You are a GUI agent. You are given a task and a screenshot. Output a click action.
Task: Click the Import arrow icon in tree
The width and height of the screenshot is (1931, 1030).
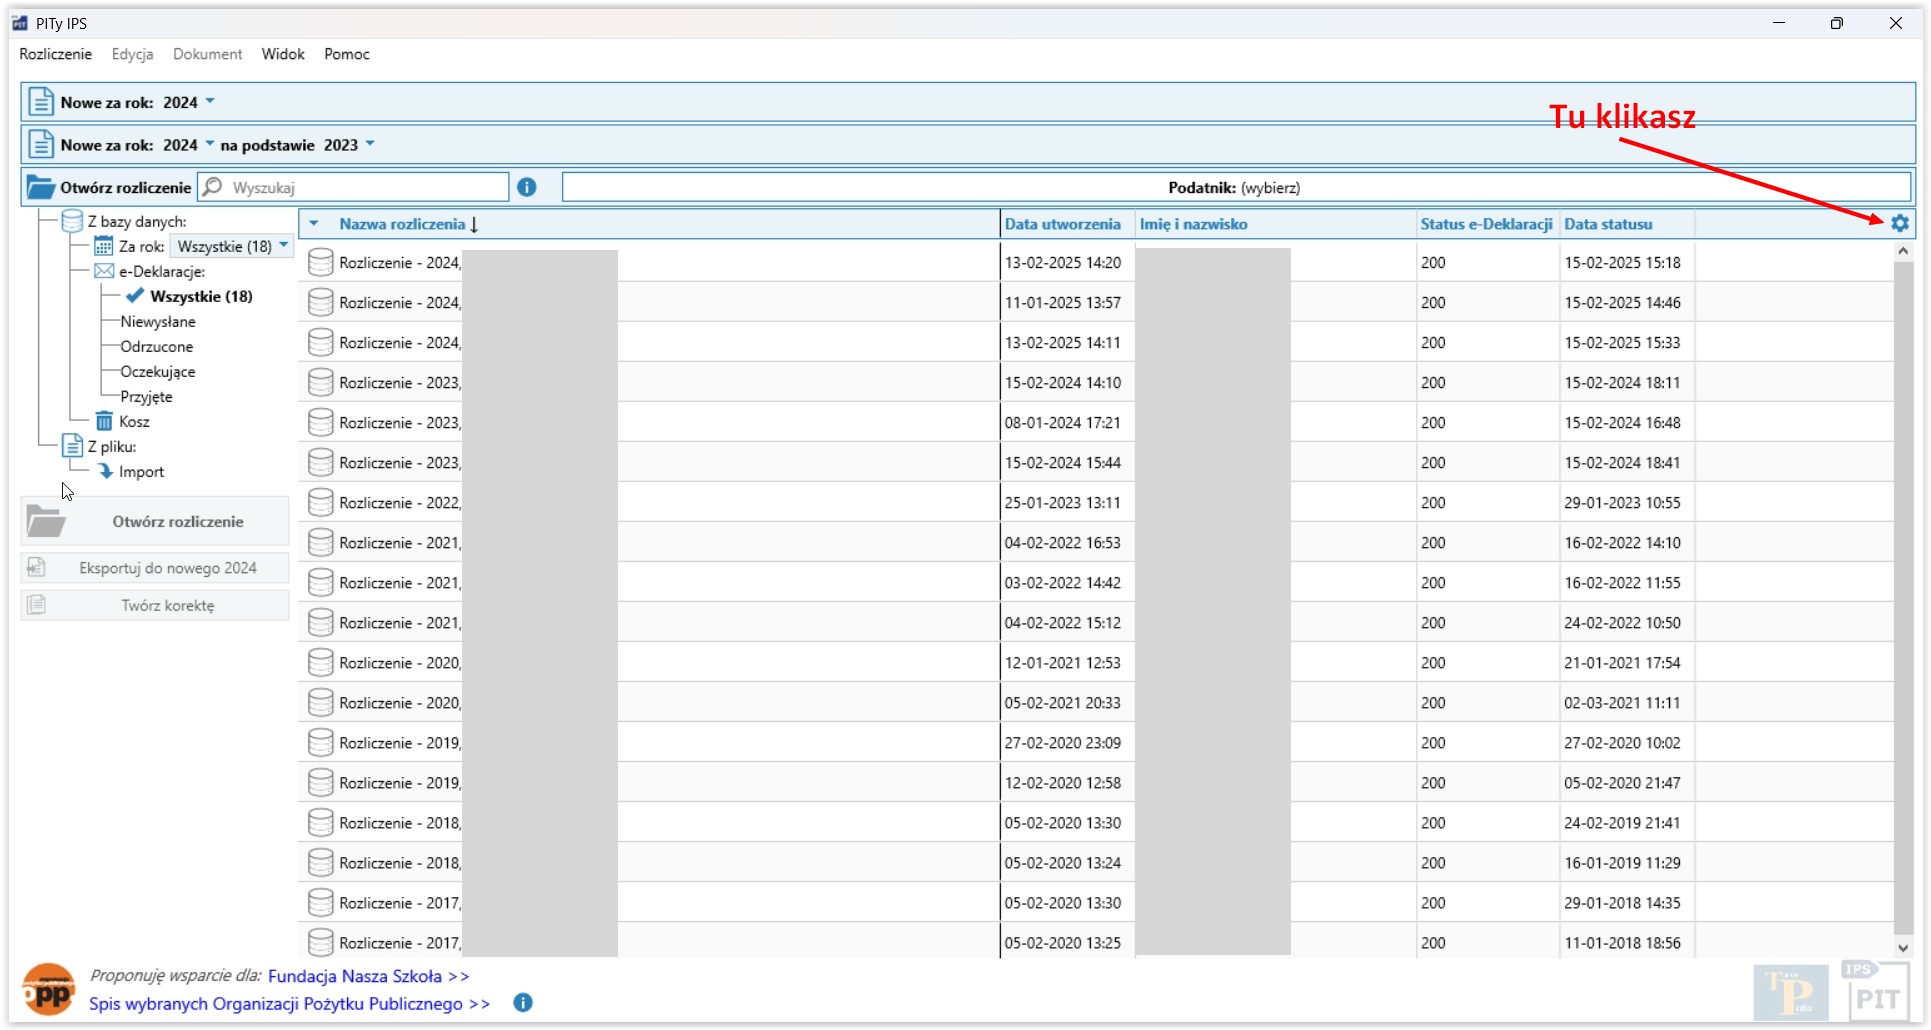tap(105, 471)
